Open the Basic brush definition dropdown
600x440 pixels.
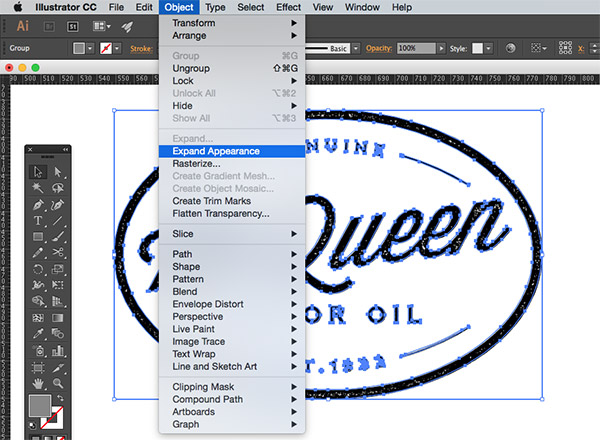356,49
